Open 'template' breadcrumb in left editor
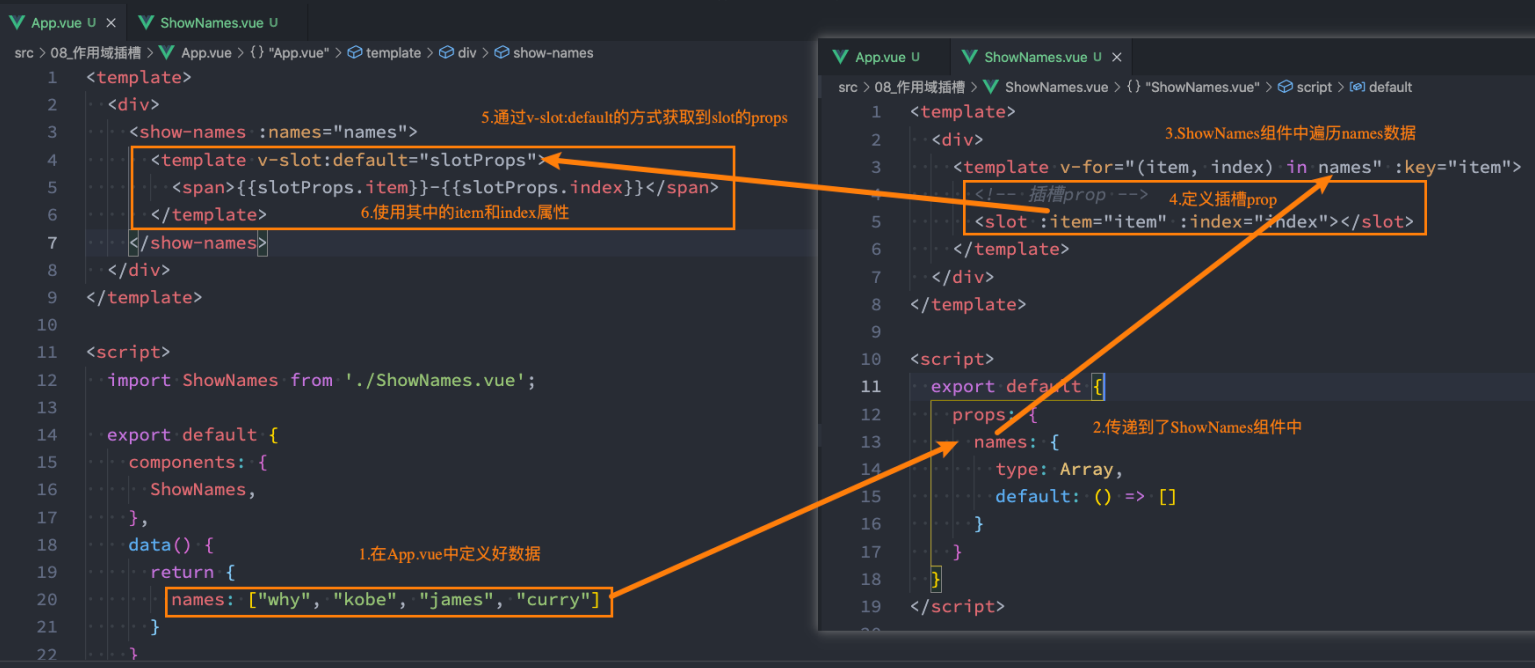This screenshot has width=1535, height=668. (384, 53)
